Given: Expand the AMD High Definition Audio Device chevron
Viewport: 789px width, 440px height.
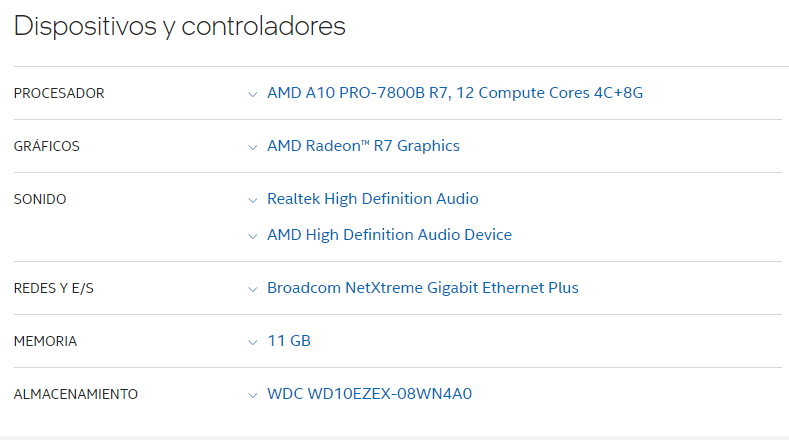Looking at the screenshot, I should click(253, 236).
